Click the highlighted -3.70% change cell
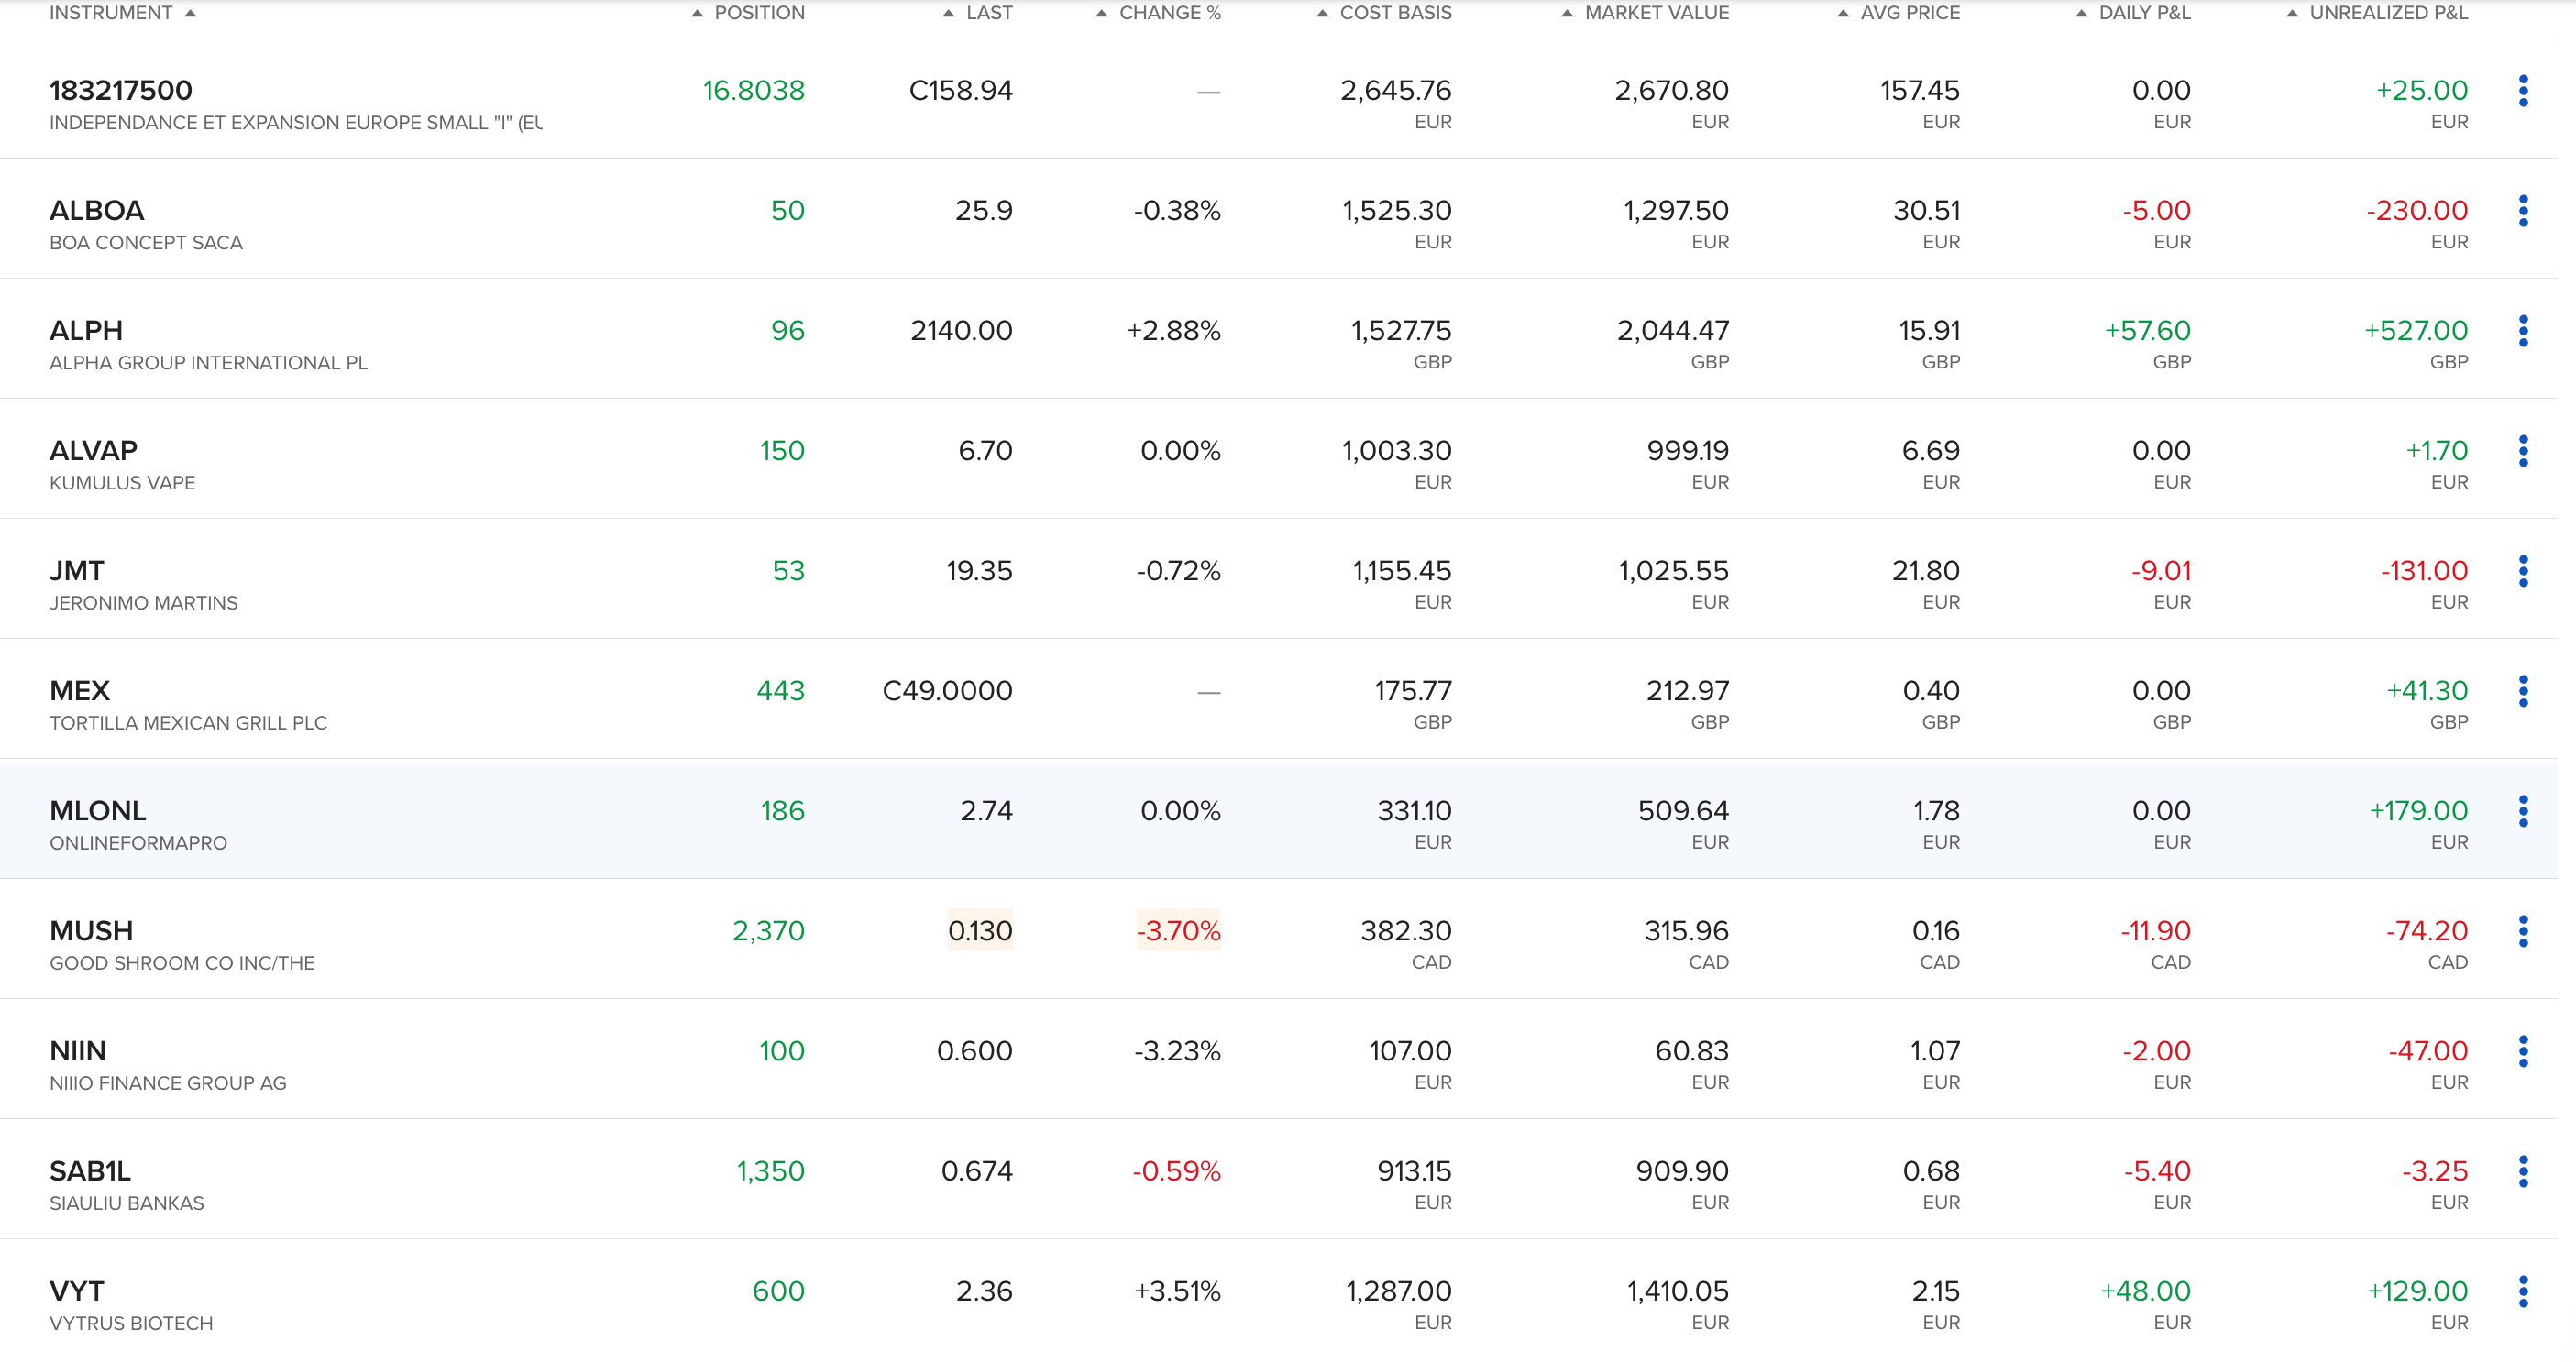 [x=1177, y=931]
